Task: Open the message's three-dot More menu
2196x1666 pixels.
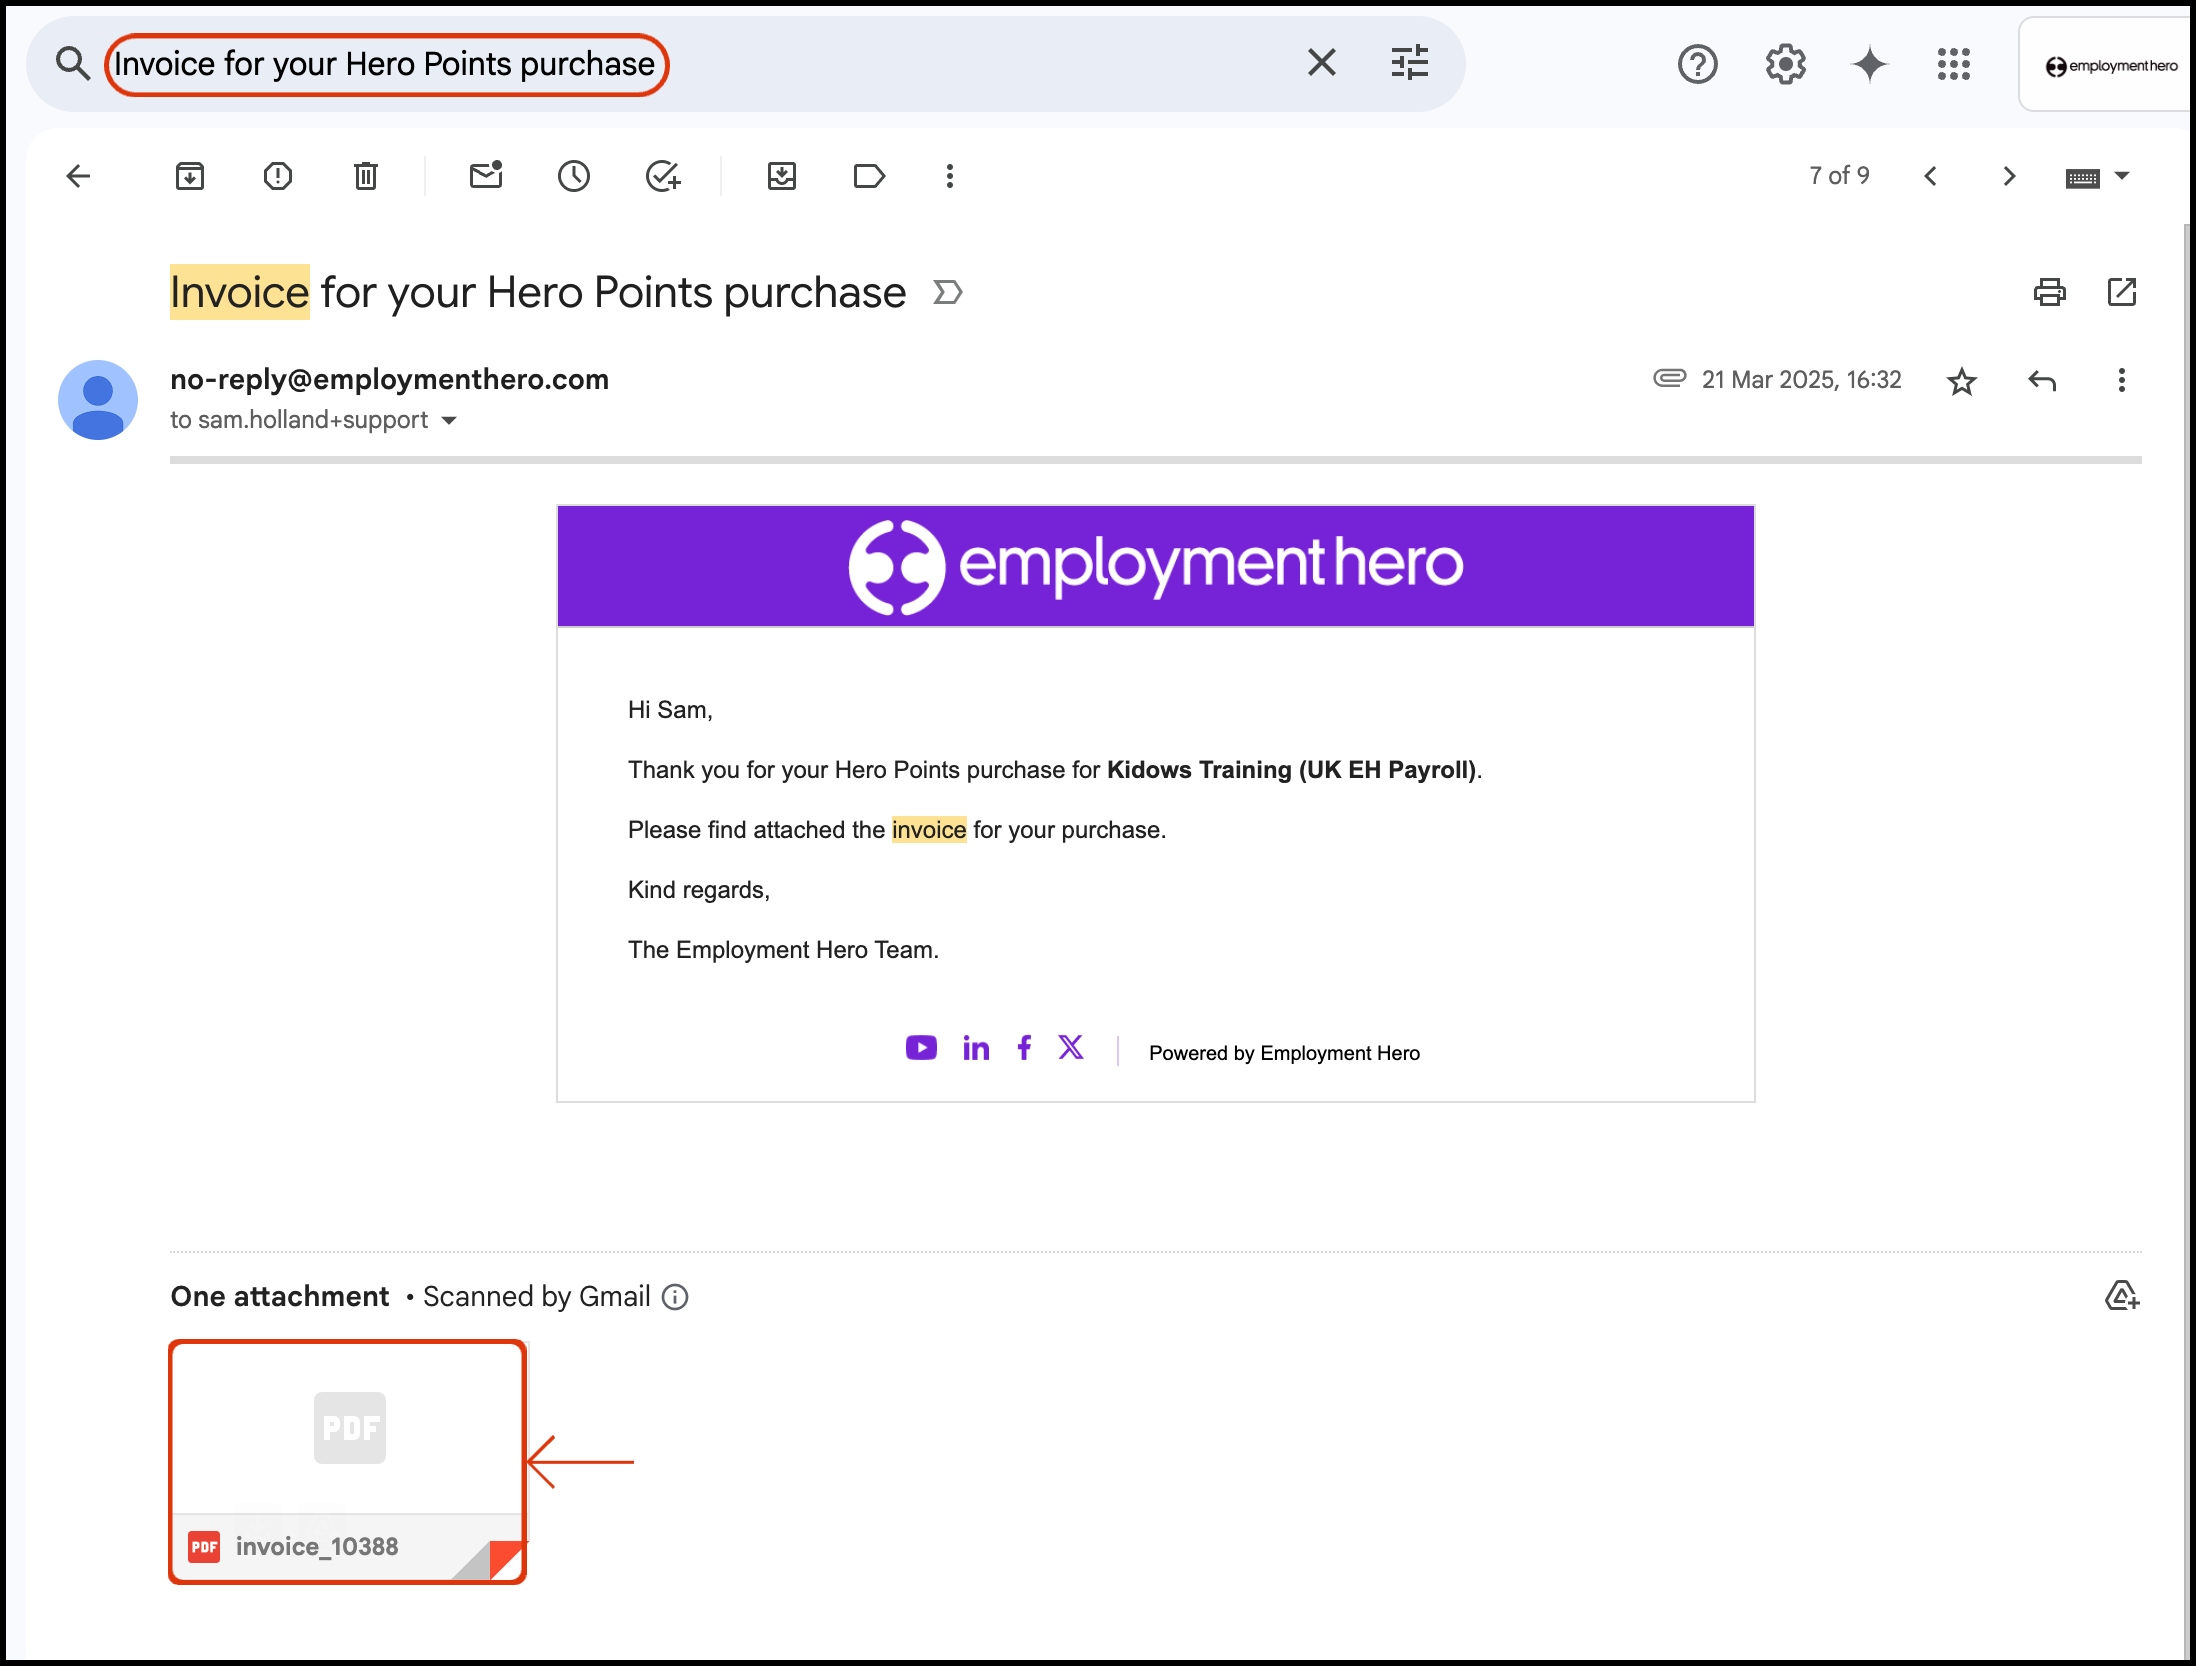Action: 2121,380
